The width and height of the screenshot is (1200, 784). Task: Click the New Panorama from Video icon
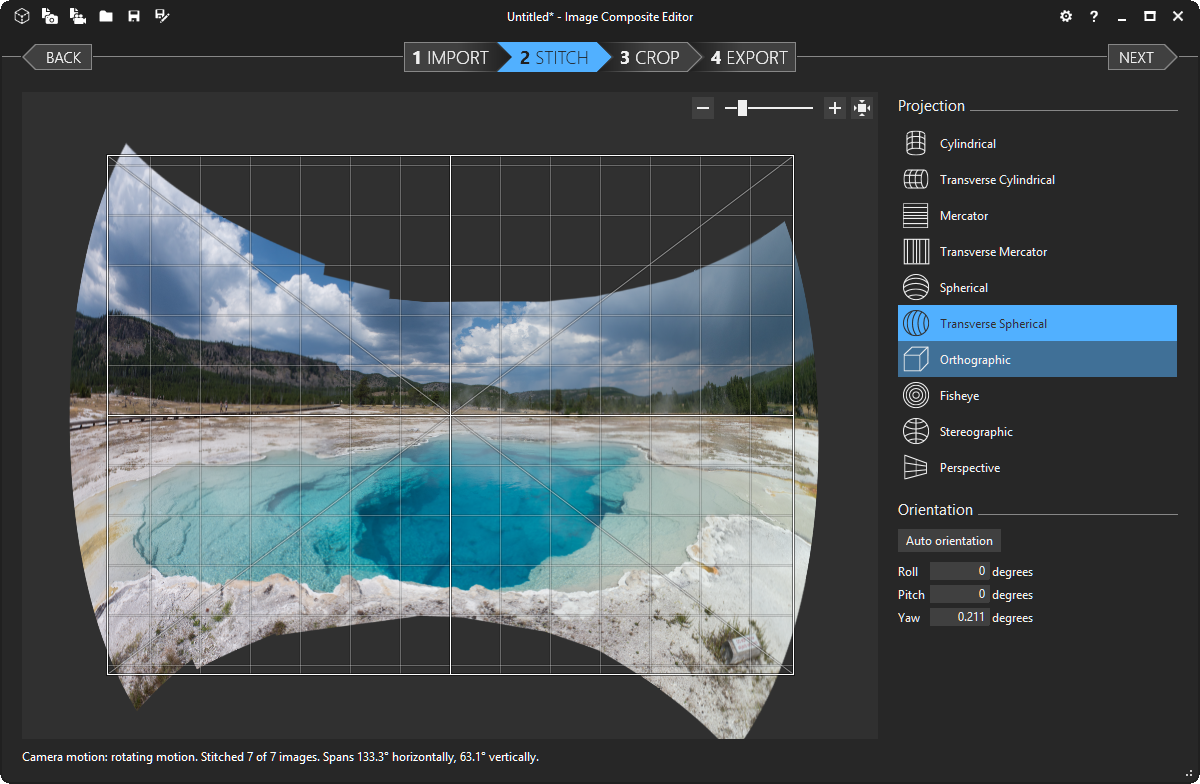pyautogui.click(x=77, y=16)
